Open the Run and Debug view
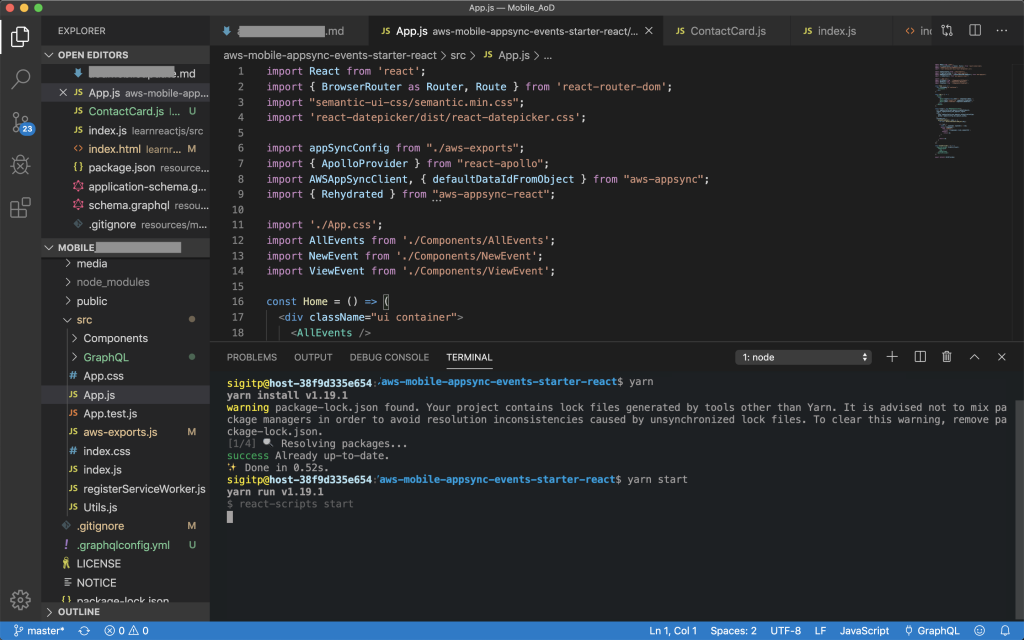The image size is (1024, 640). [20, 166]
